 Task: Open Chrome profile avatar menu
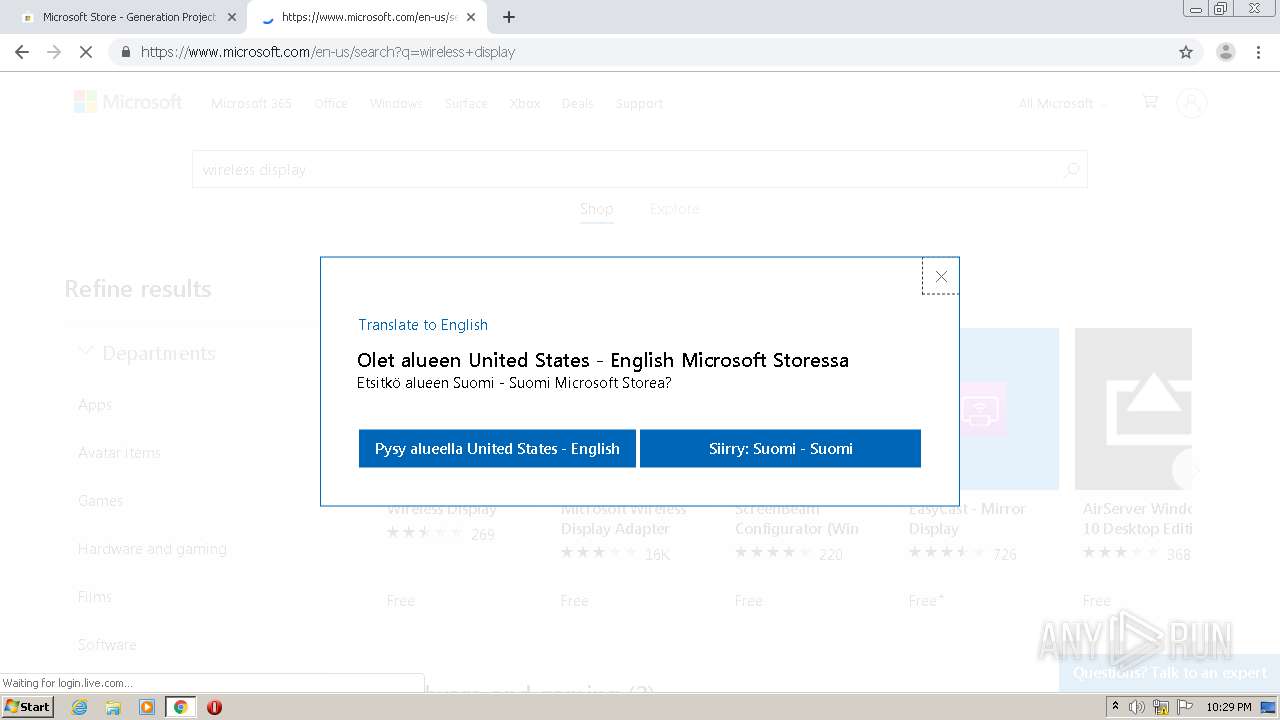tap(1225, 52)
